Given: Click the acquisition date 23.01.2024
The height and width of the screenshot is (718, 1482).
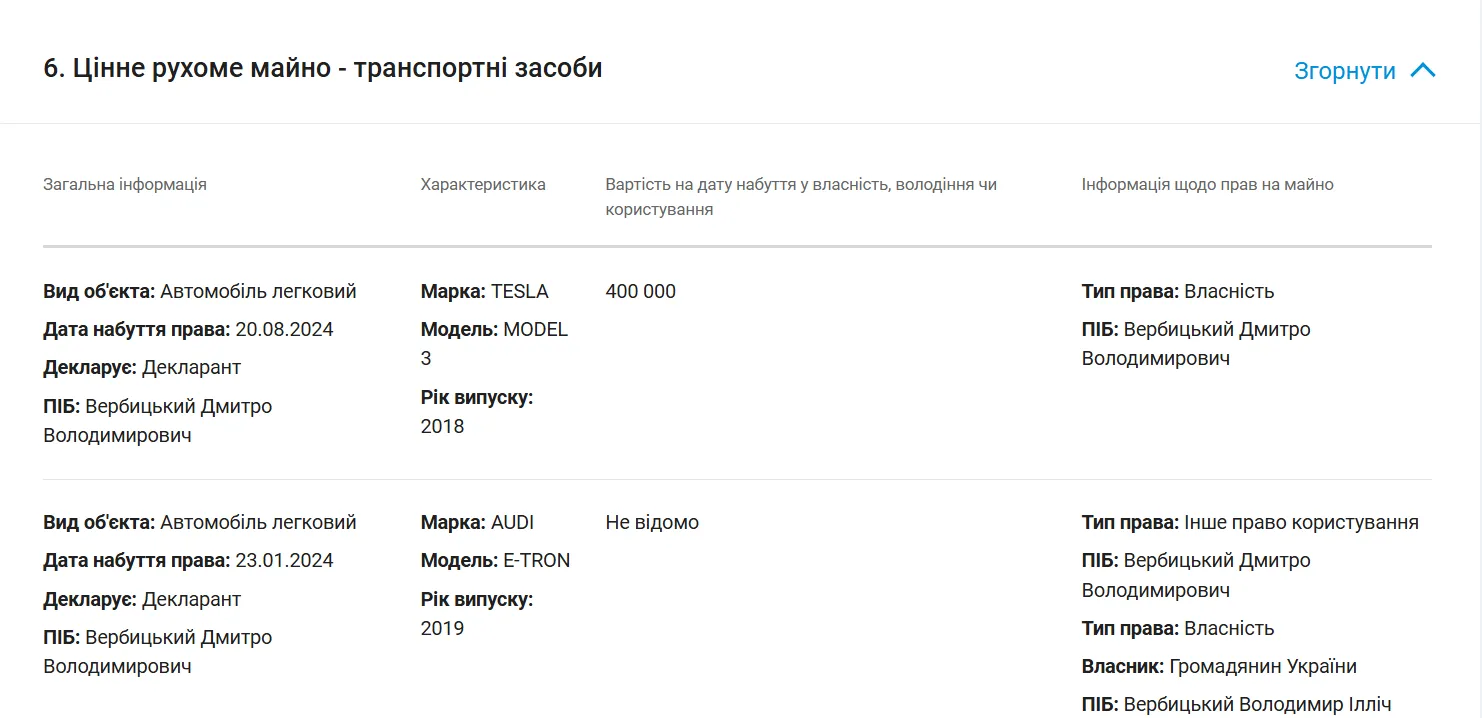Looking at the screenshot, I should coord(284,560).
